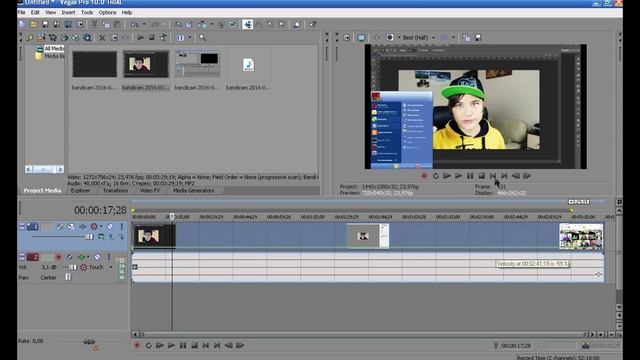Mute audio track 2
This screenshot has height=360, width=640.
pos(97,257)
